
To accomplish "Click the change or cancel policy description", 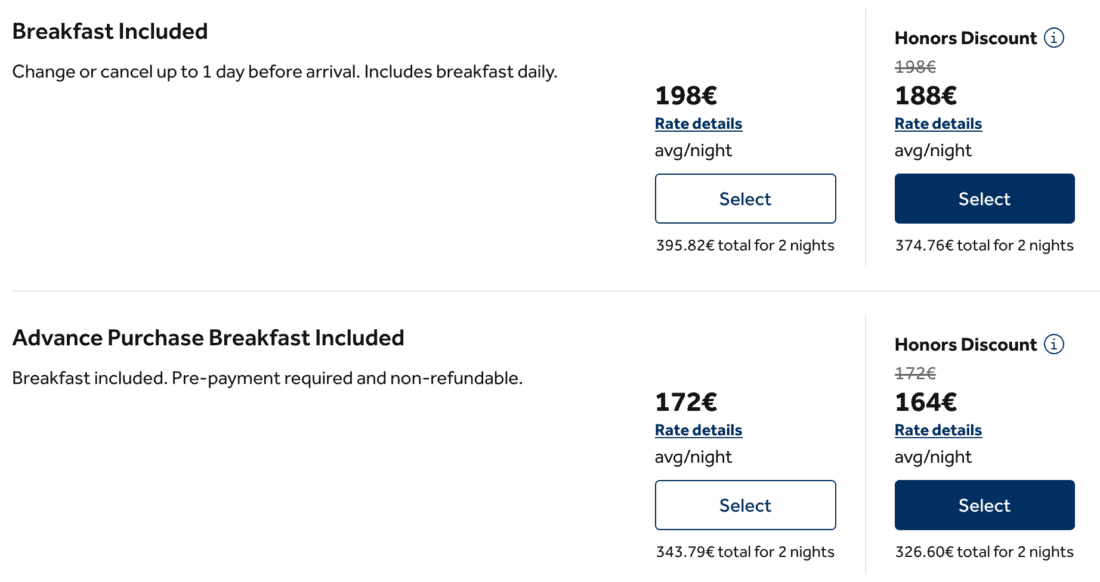I will point(284,72).
